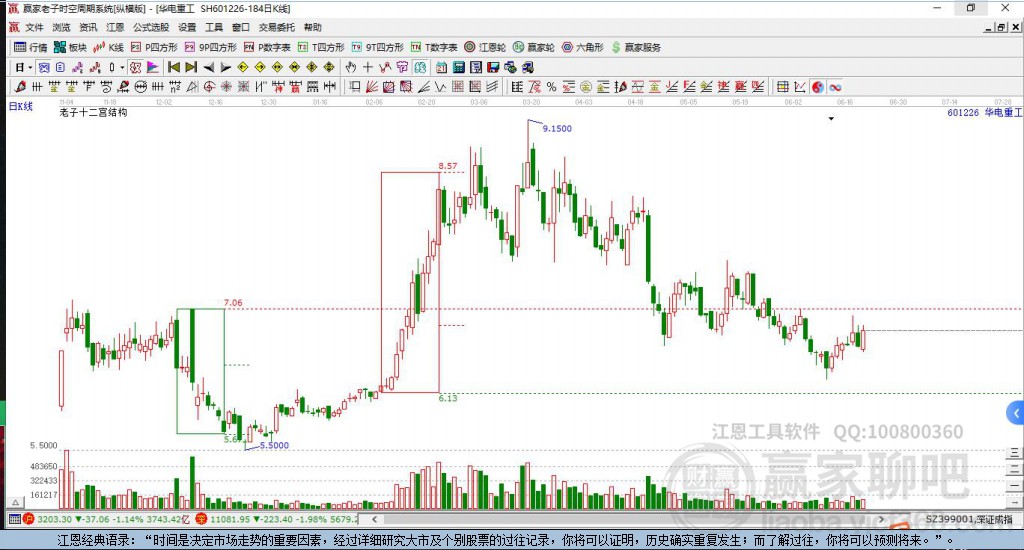Open the small black dropdown triangle in chart
Image resolution: width=1024 pixels, height=550 pixels.
pyautogui.click(x=831, y=119)
